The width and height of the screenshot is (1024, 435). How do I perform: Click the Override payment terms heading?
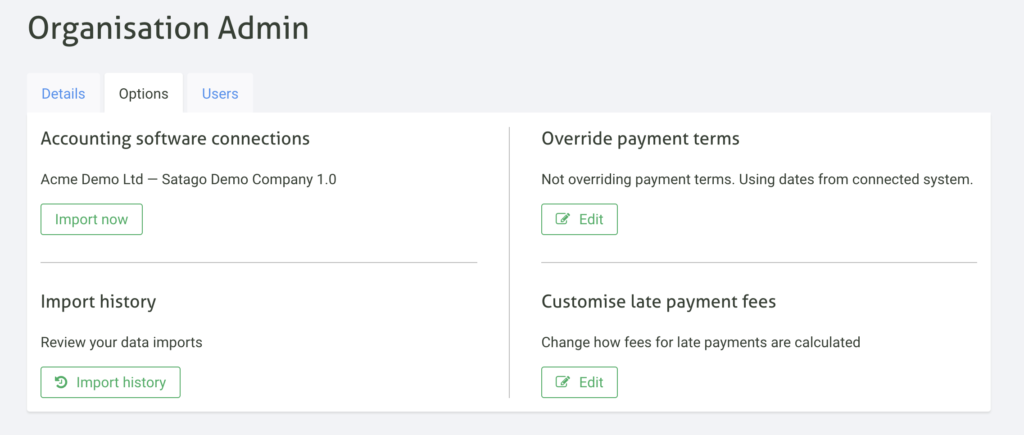point(640,138)
